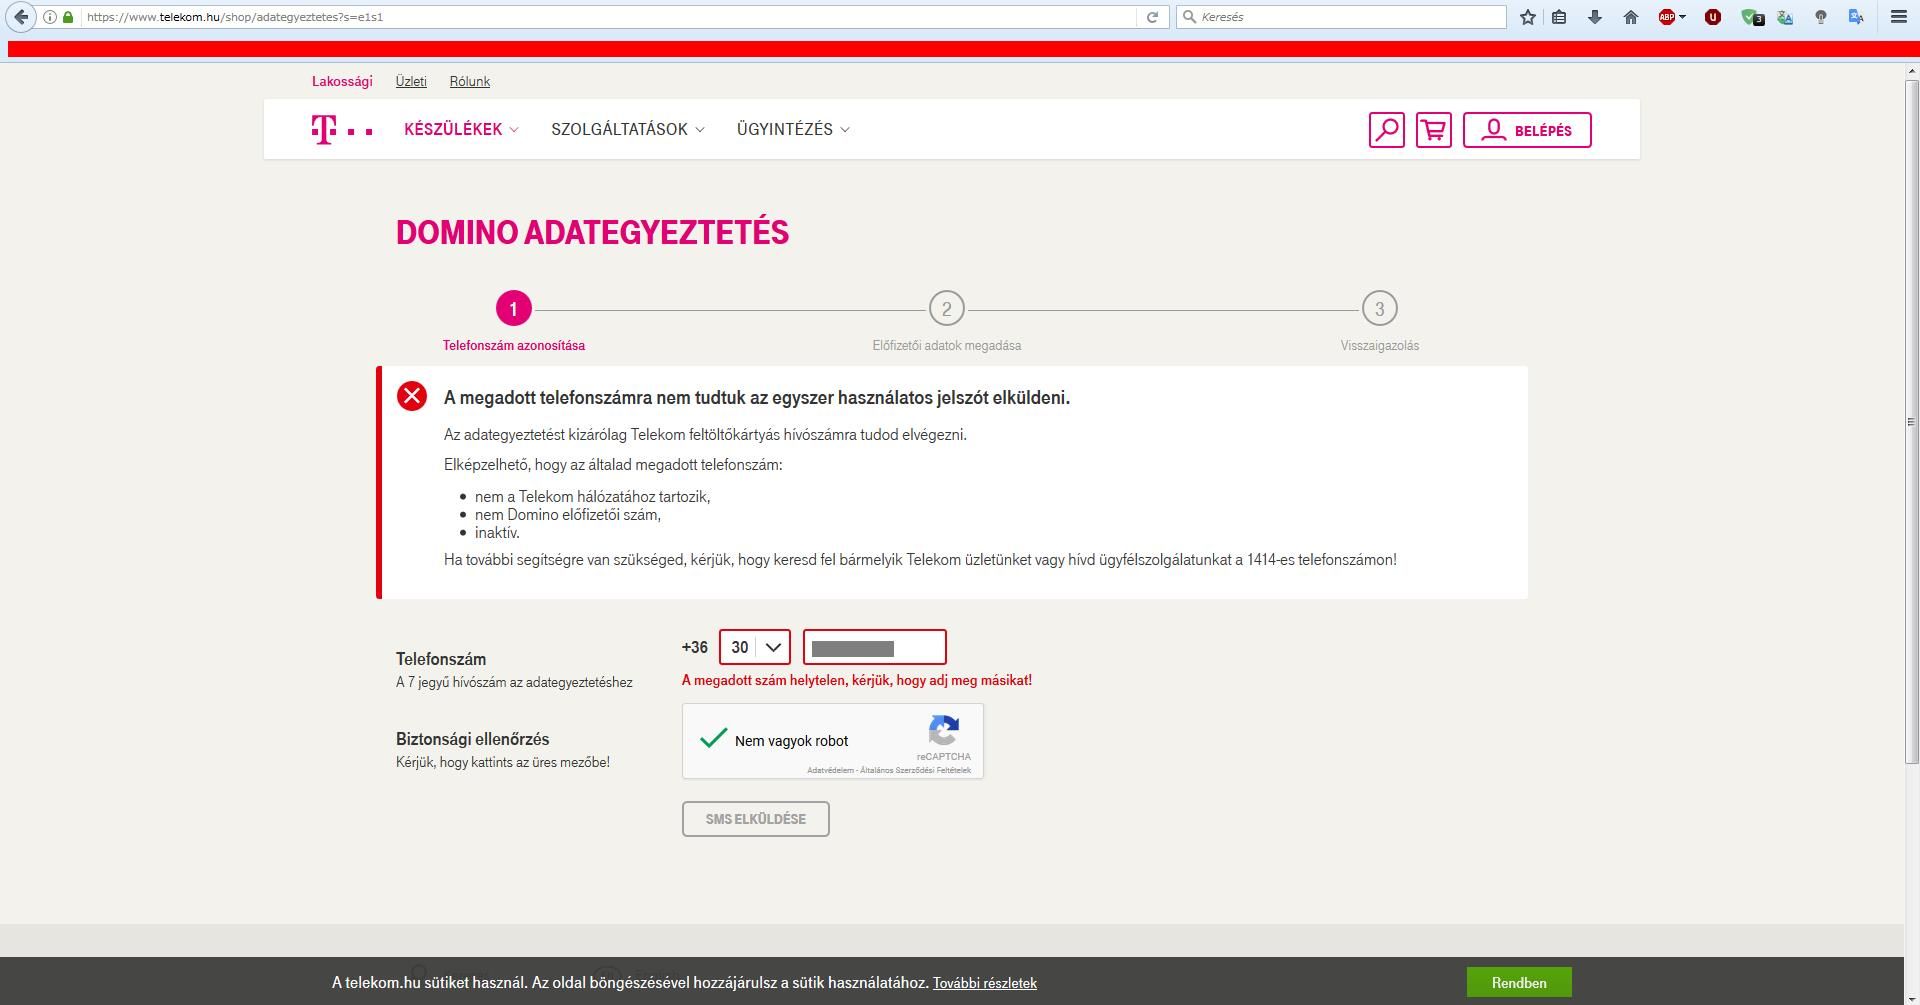Click the Biztonsági ellenőrzés label
Screen dimensions: 1920x1005
(473, 739)
